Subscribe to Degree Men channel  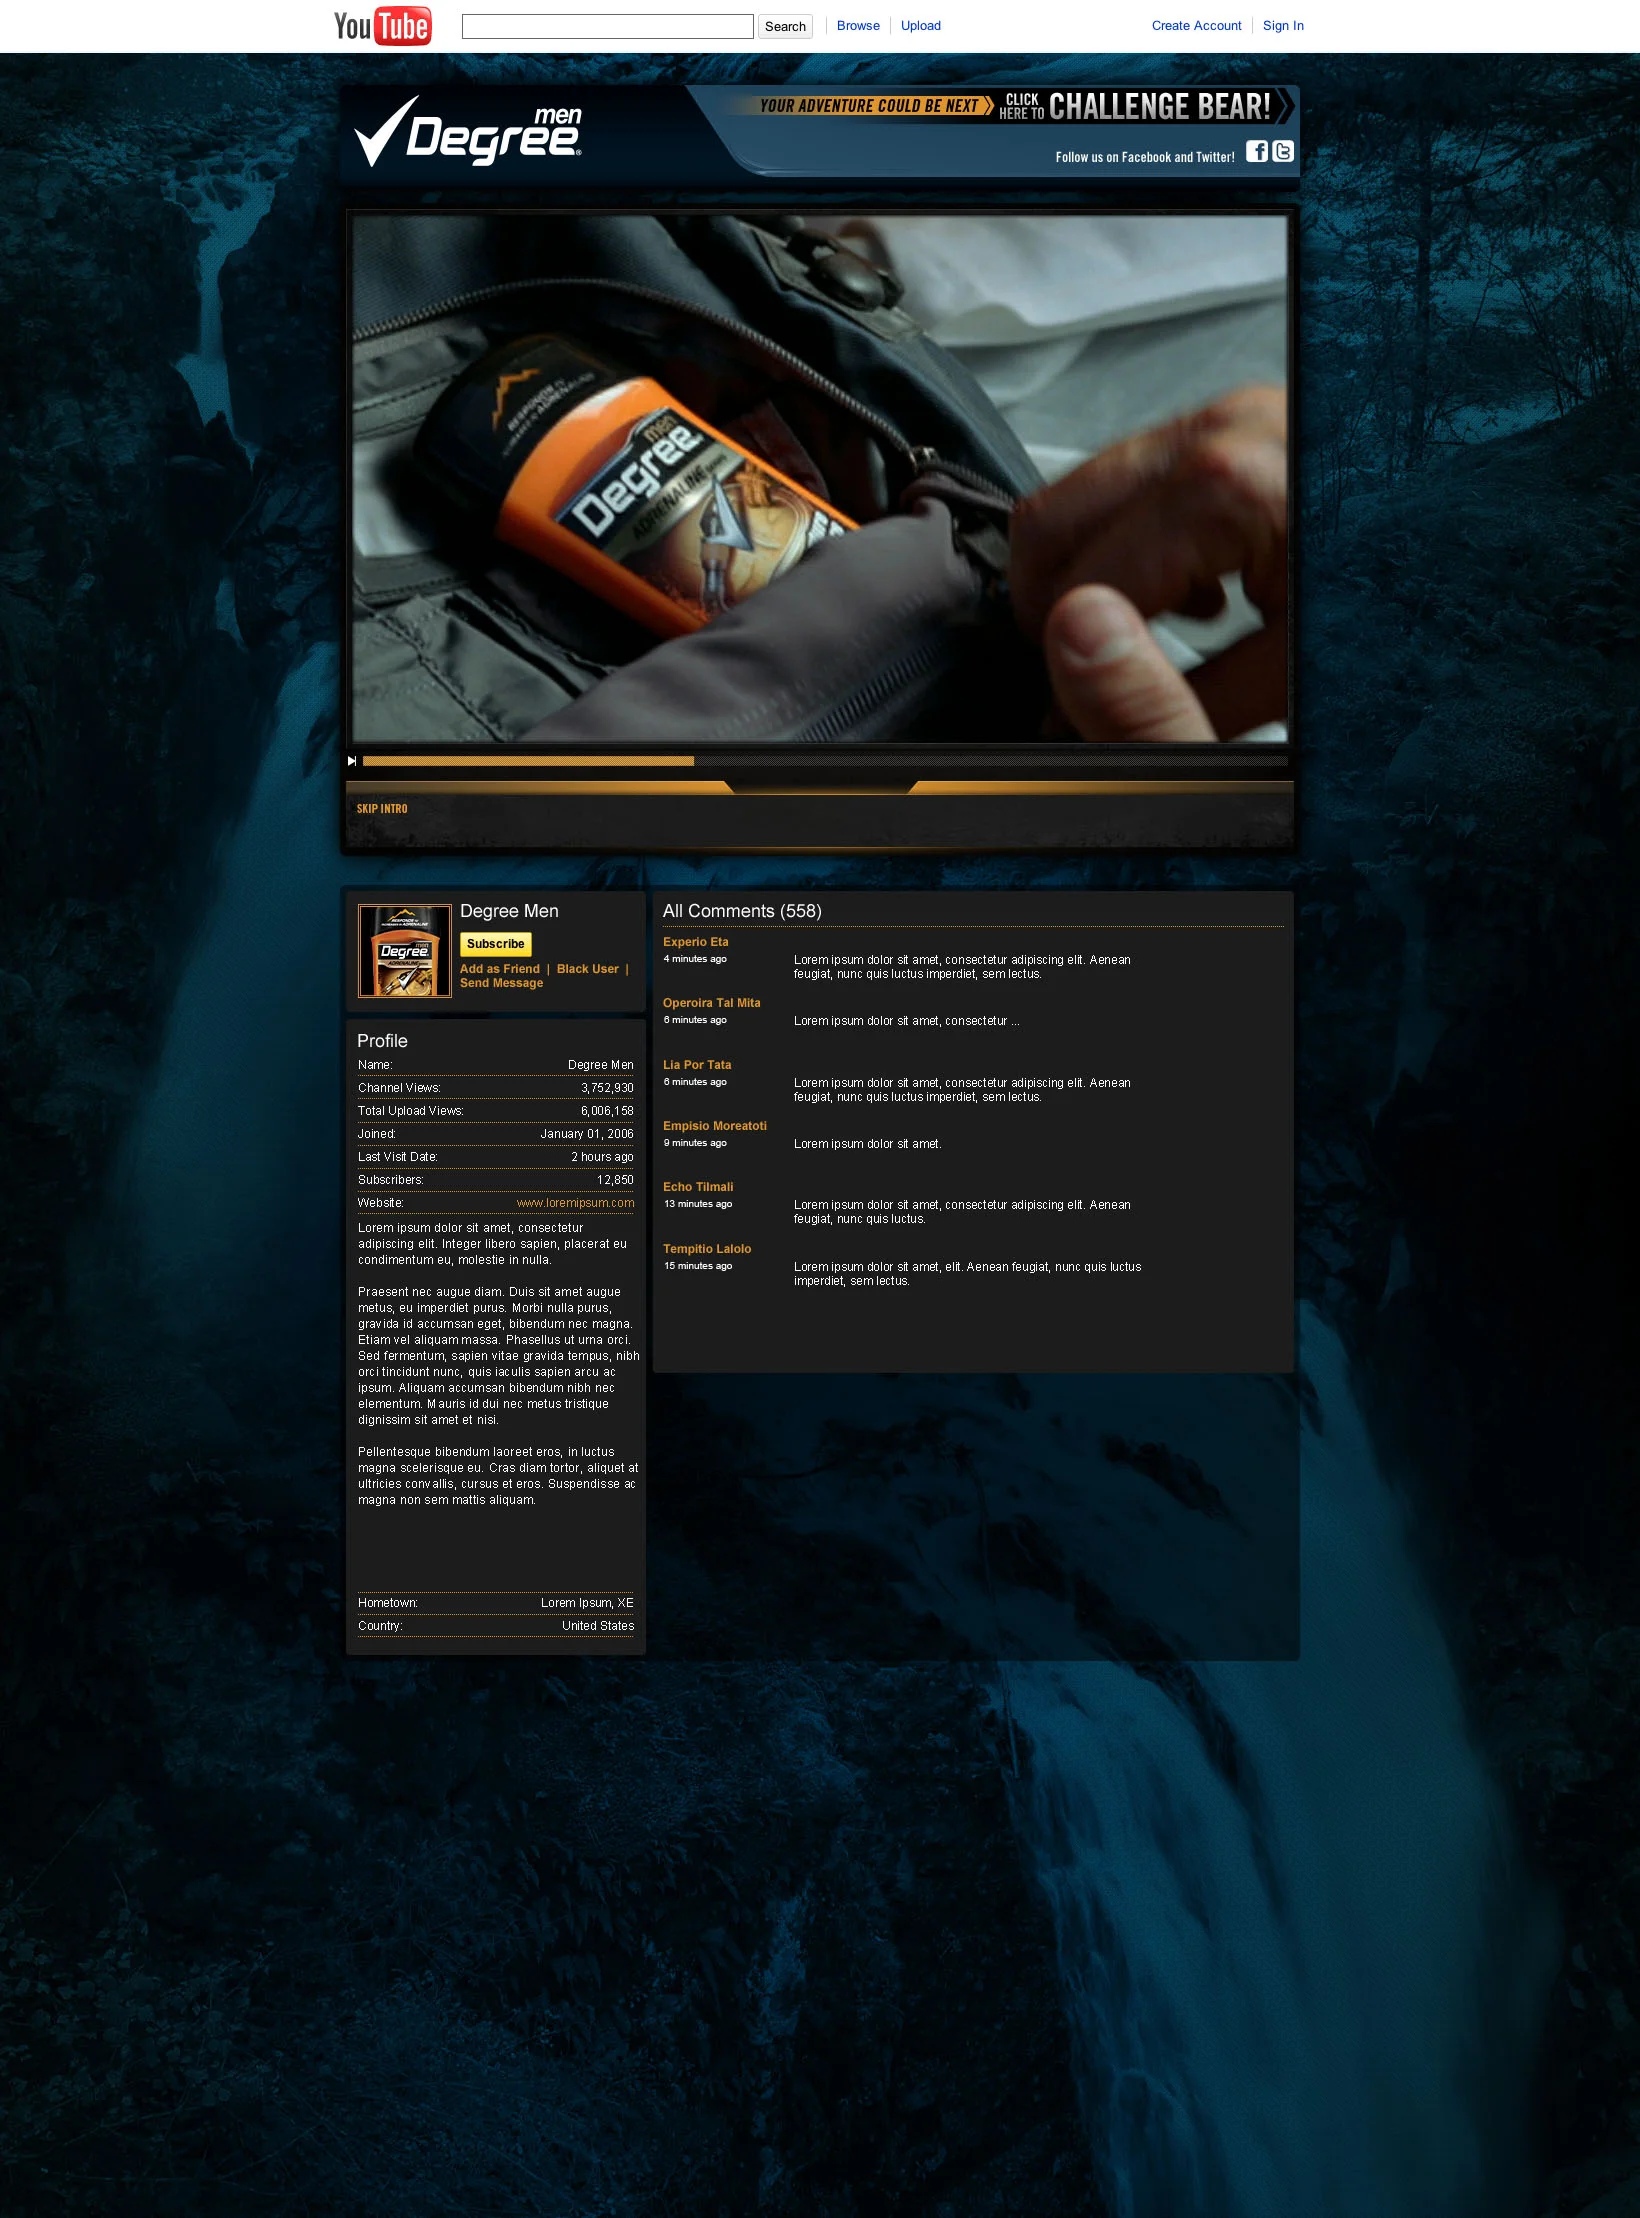click(496, 944)
